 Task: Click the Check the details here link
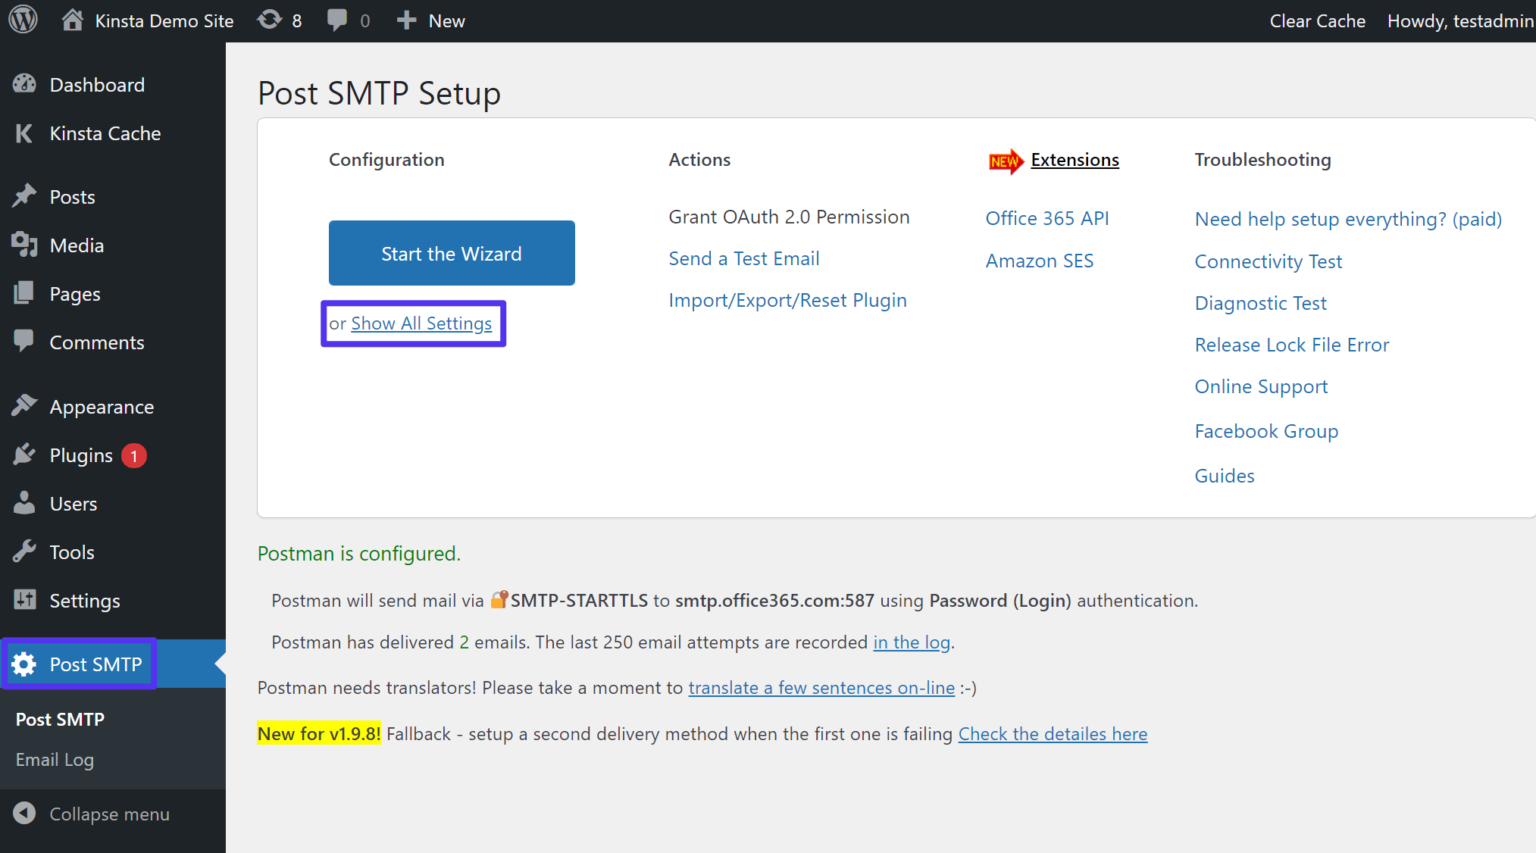[1052, 733]
